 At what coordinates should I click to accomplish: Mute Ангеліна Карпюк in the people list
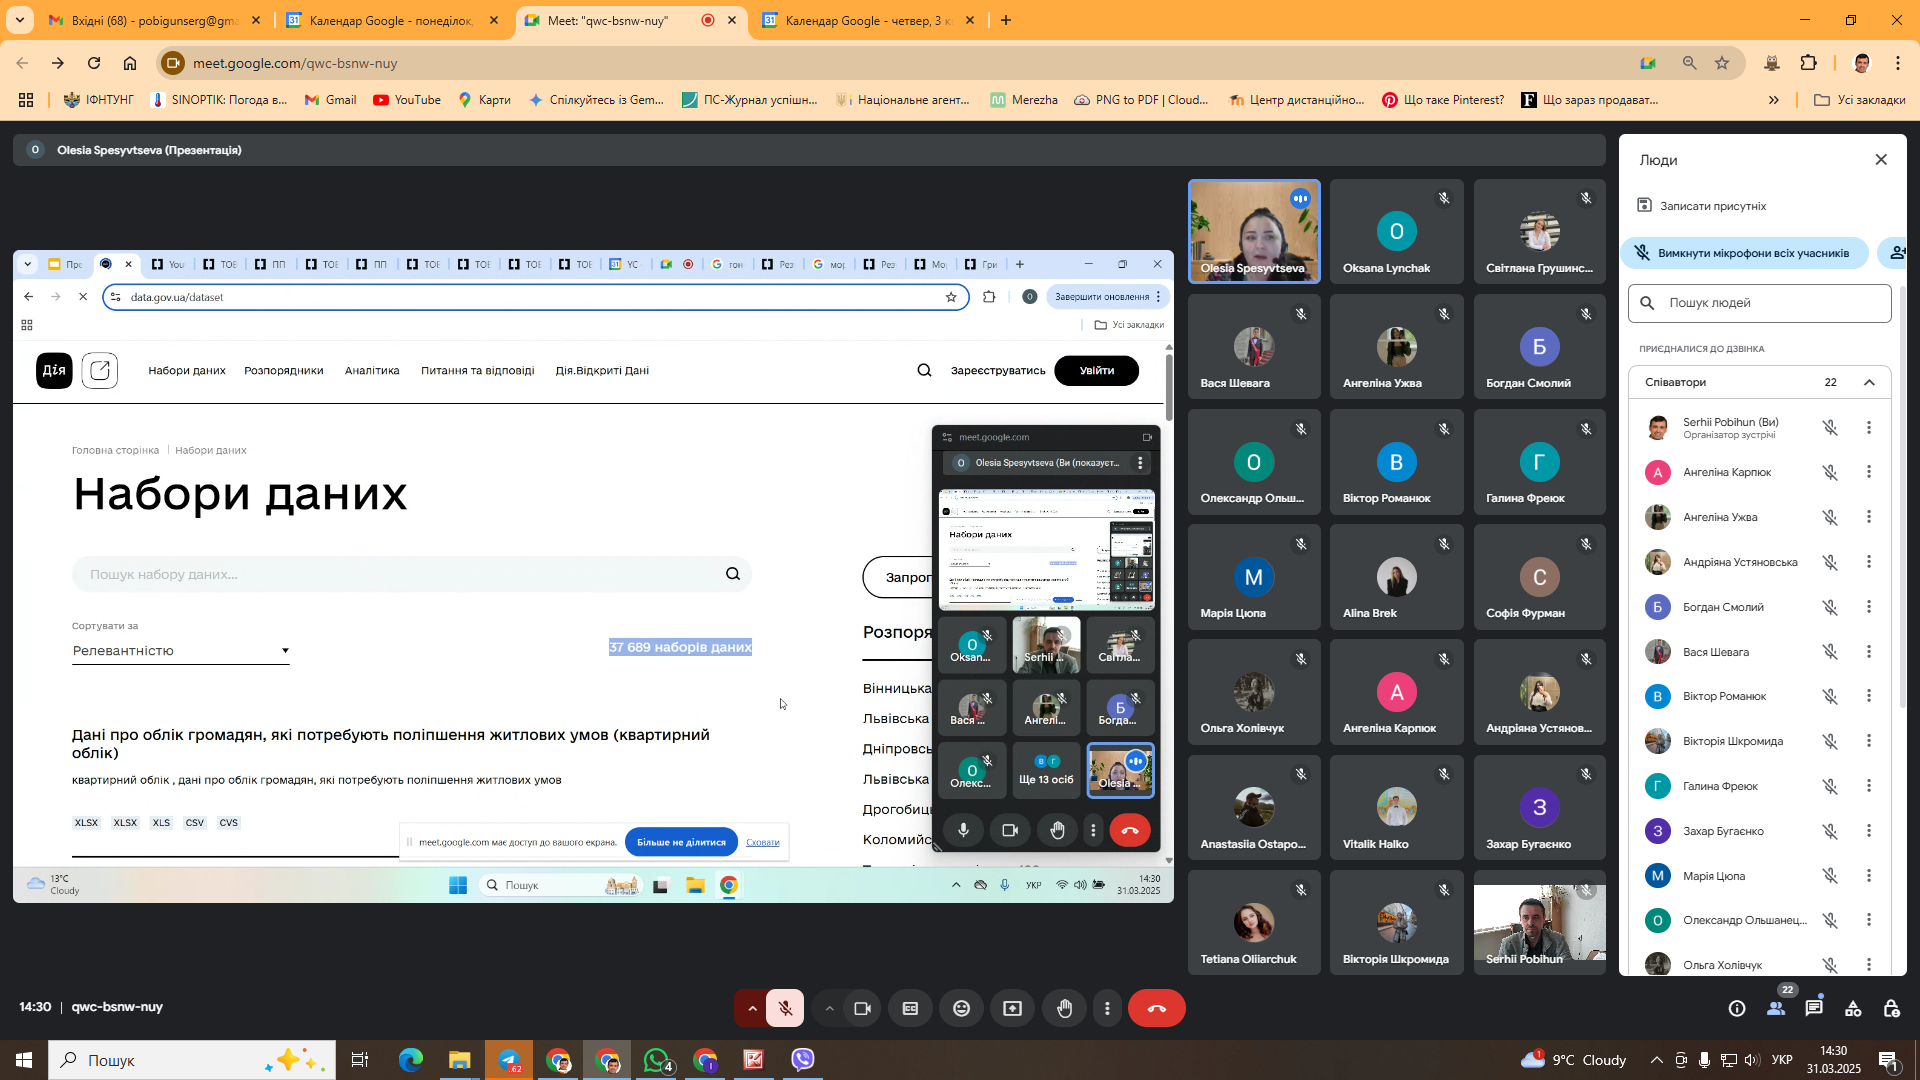[x=1829, y=472]
